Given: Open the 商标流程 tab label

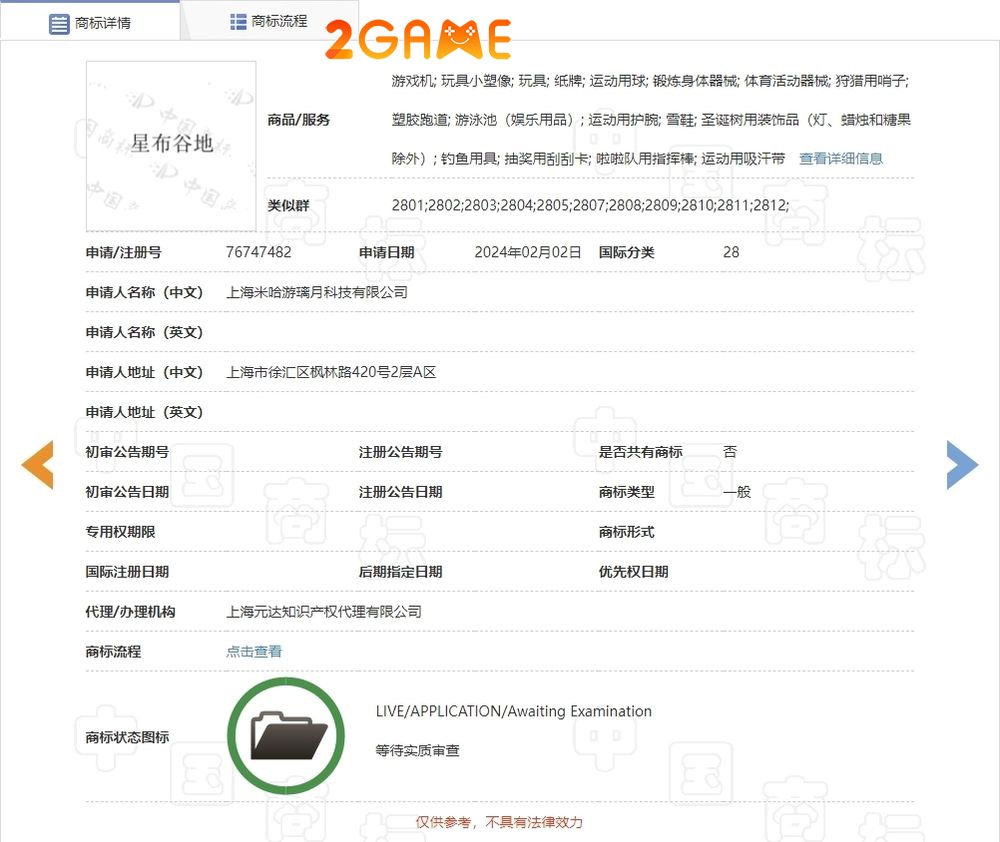Looking at the screenshot, I should point(279,21).
